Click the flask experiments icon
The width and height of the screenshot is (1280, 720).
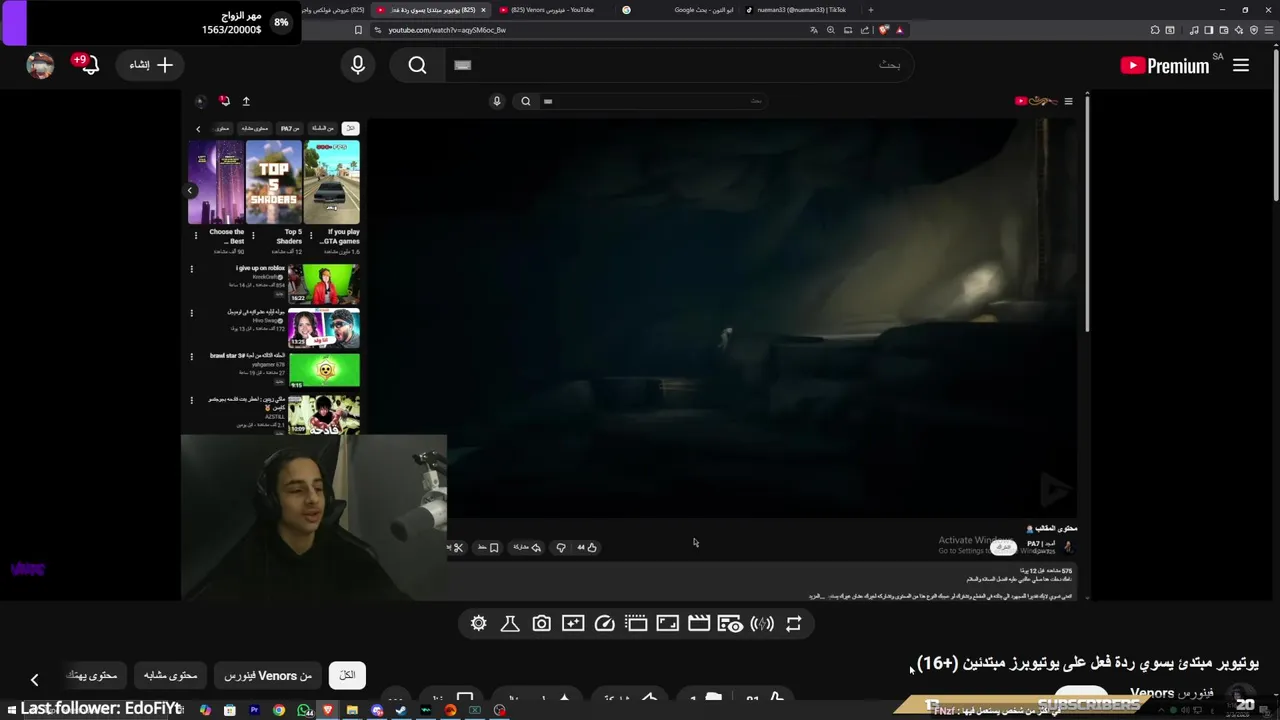coord(510,624)
